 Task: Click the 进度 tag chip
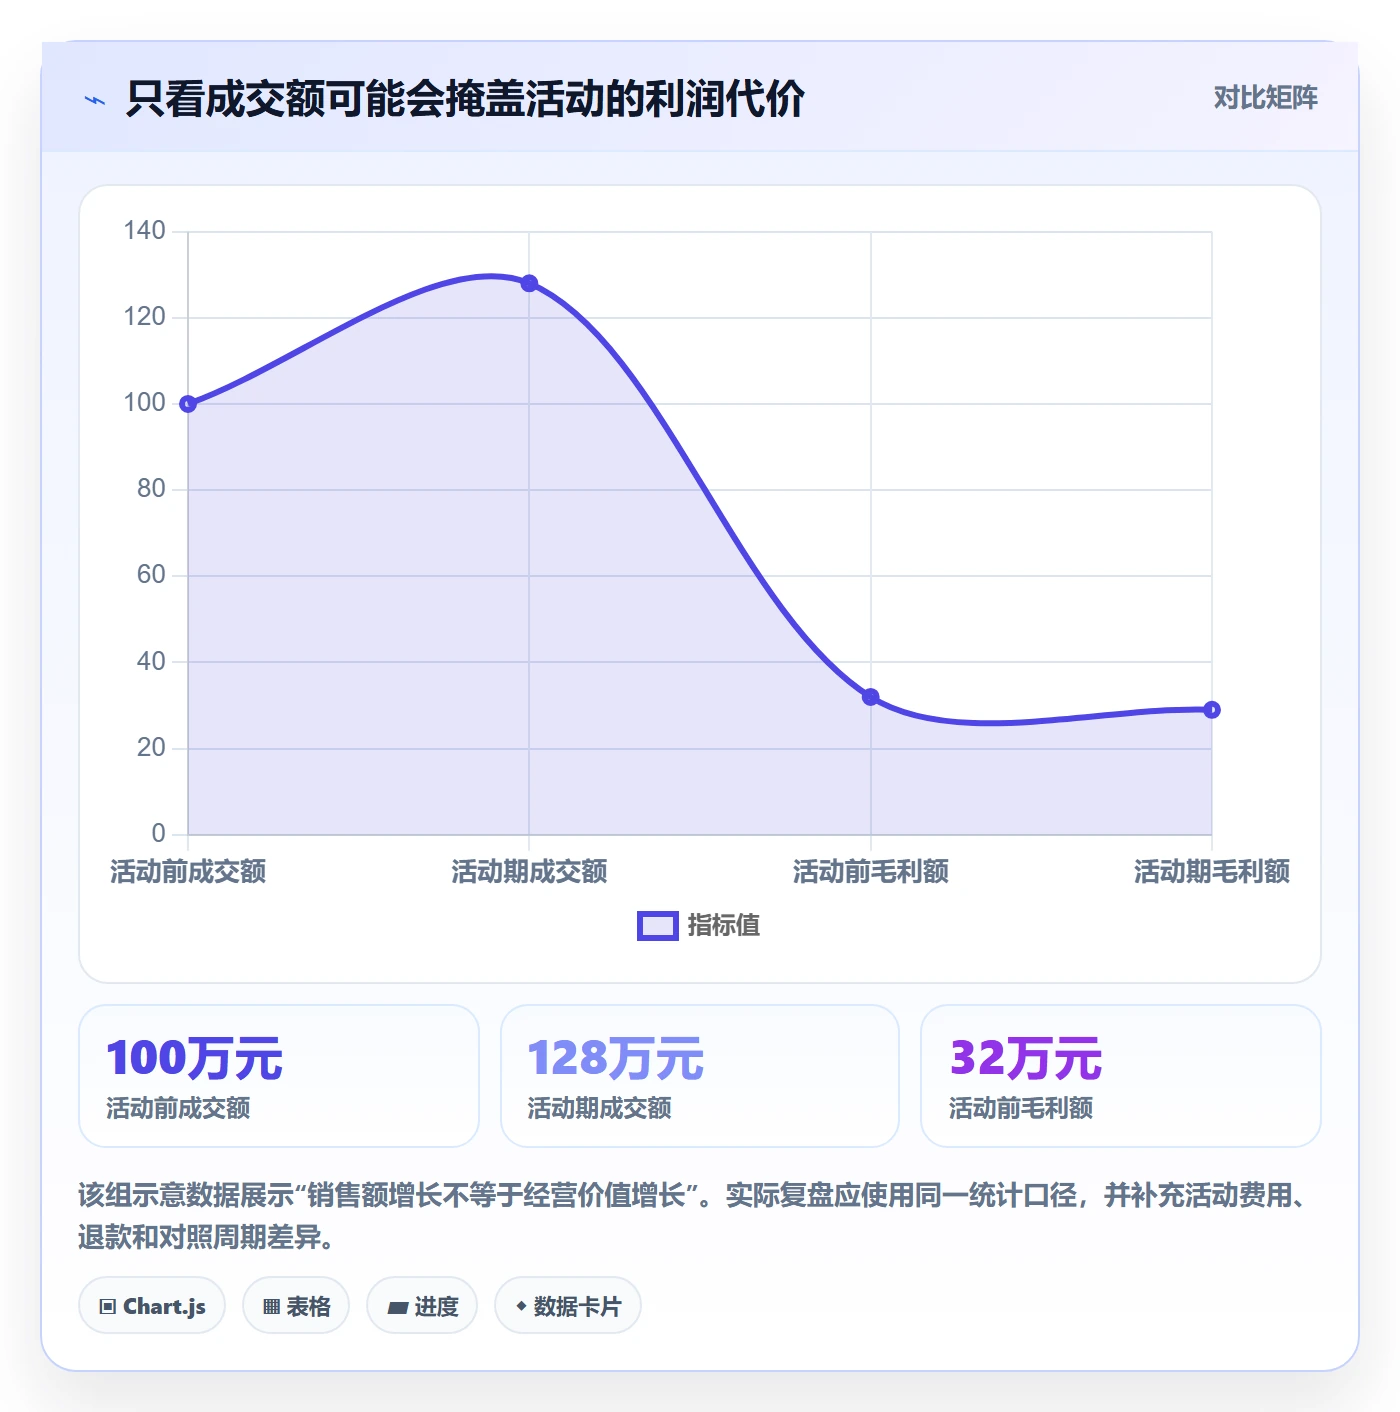pyautogui.click(x=422, y=1306)
